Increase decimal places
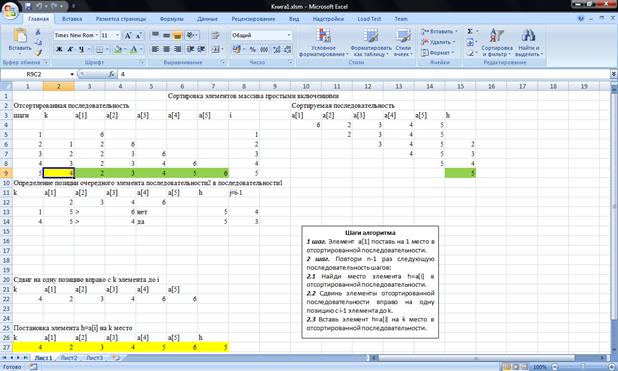618x371 pixels. pyautogui.click(x=276, y=49)
